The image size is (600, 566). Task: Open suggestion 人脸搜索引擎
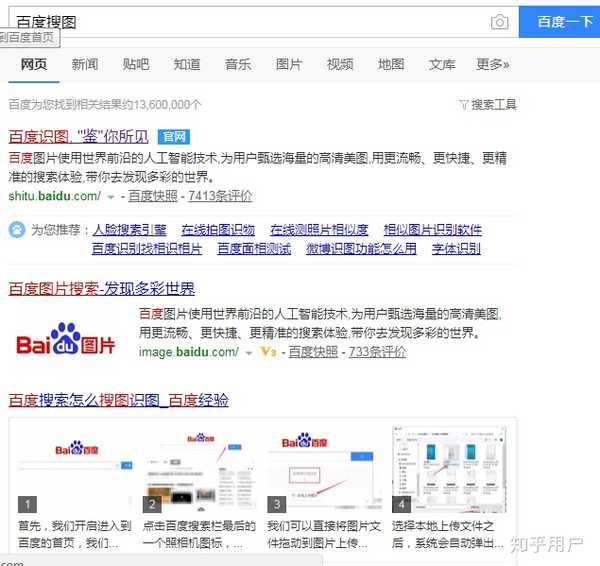(x=130, y=230)
